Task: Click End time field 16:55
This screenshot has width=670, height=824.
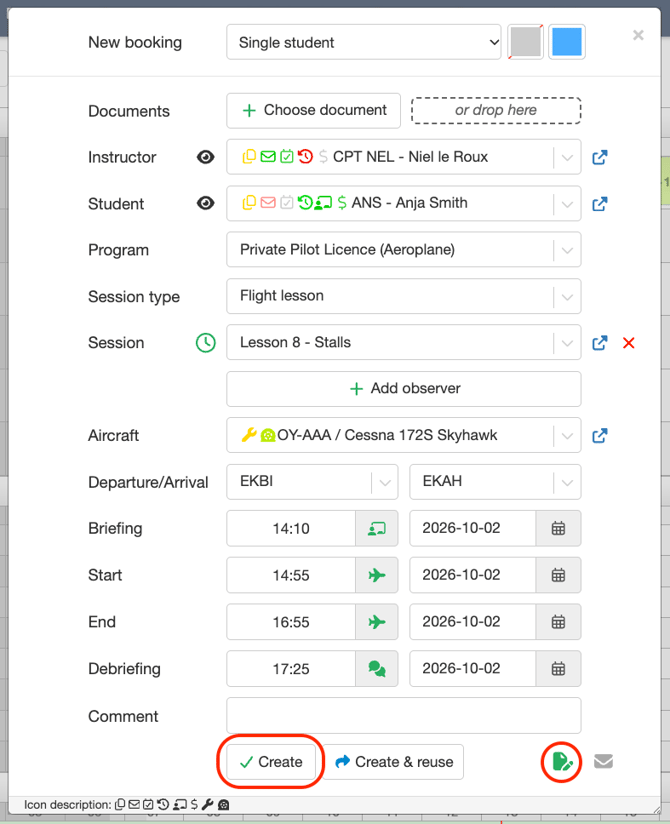Action: coord(291,622)
